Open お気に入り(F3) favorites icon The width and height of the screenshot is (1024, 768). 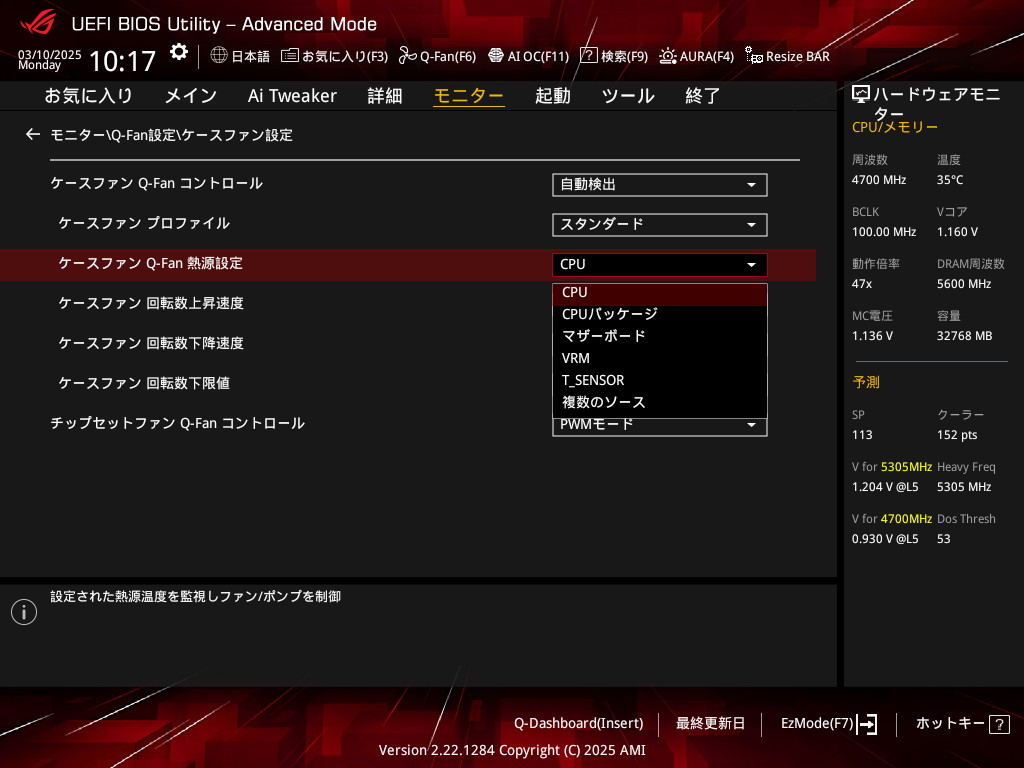click(x=289, y=56)
